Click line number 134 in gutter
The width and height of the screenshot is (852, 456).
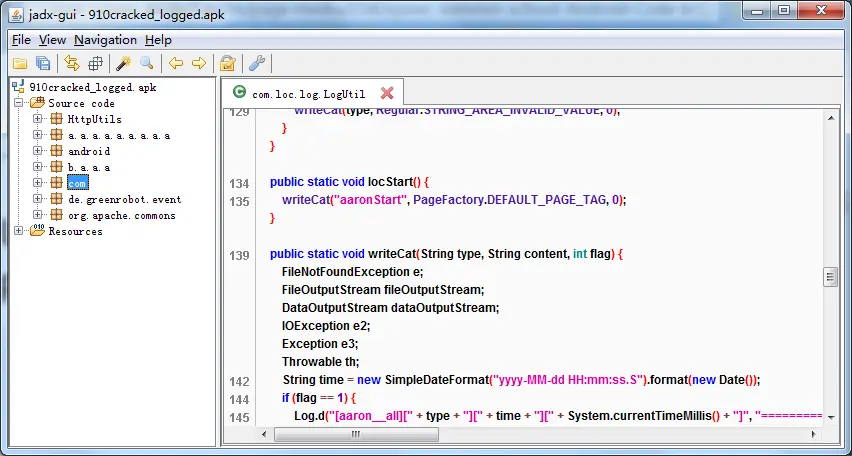239,183
